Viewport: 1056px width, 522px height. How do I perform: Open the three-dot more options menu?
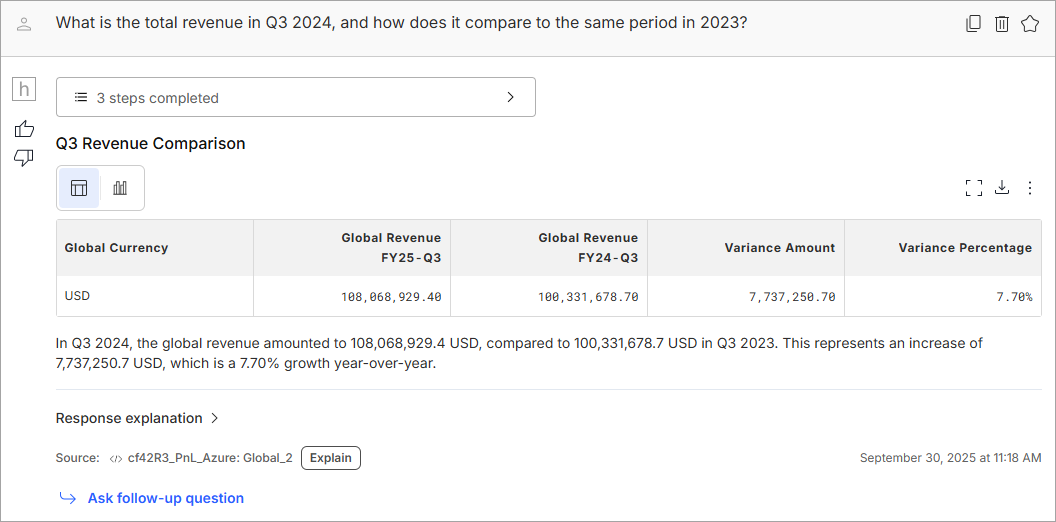click(x=1030, y=188)
